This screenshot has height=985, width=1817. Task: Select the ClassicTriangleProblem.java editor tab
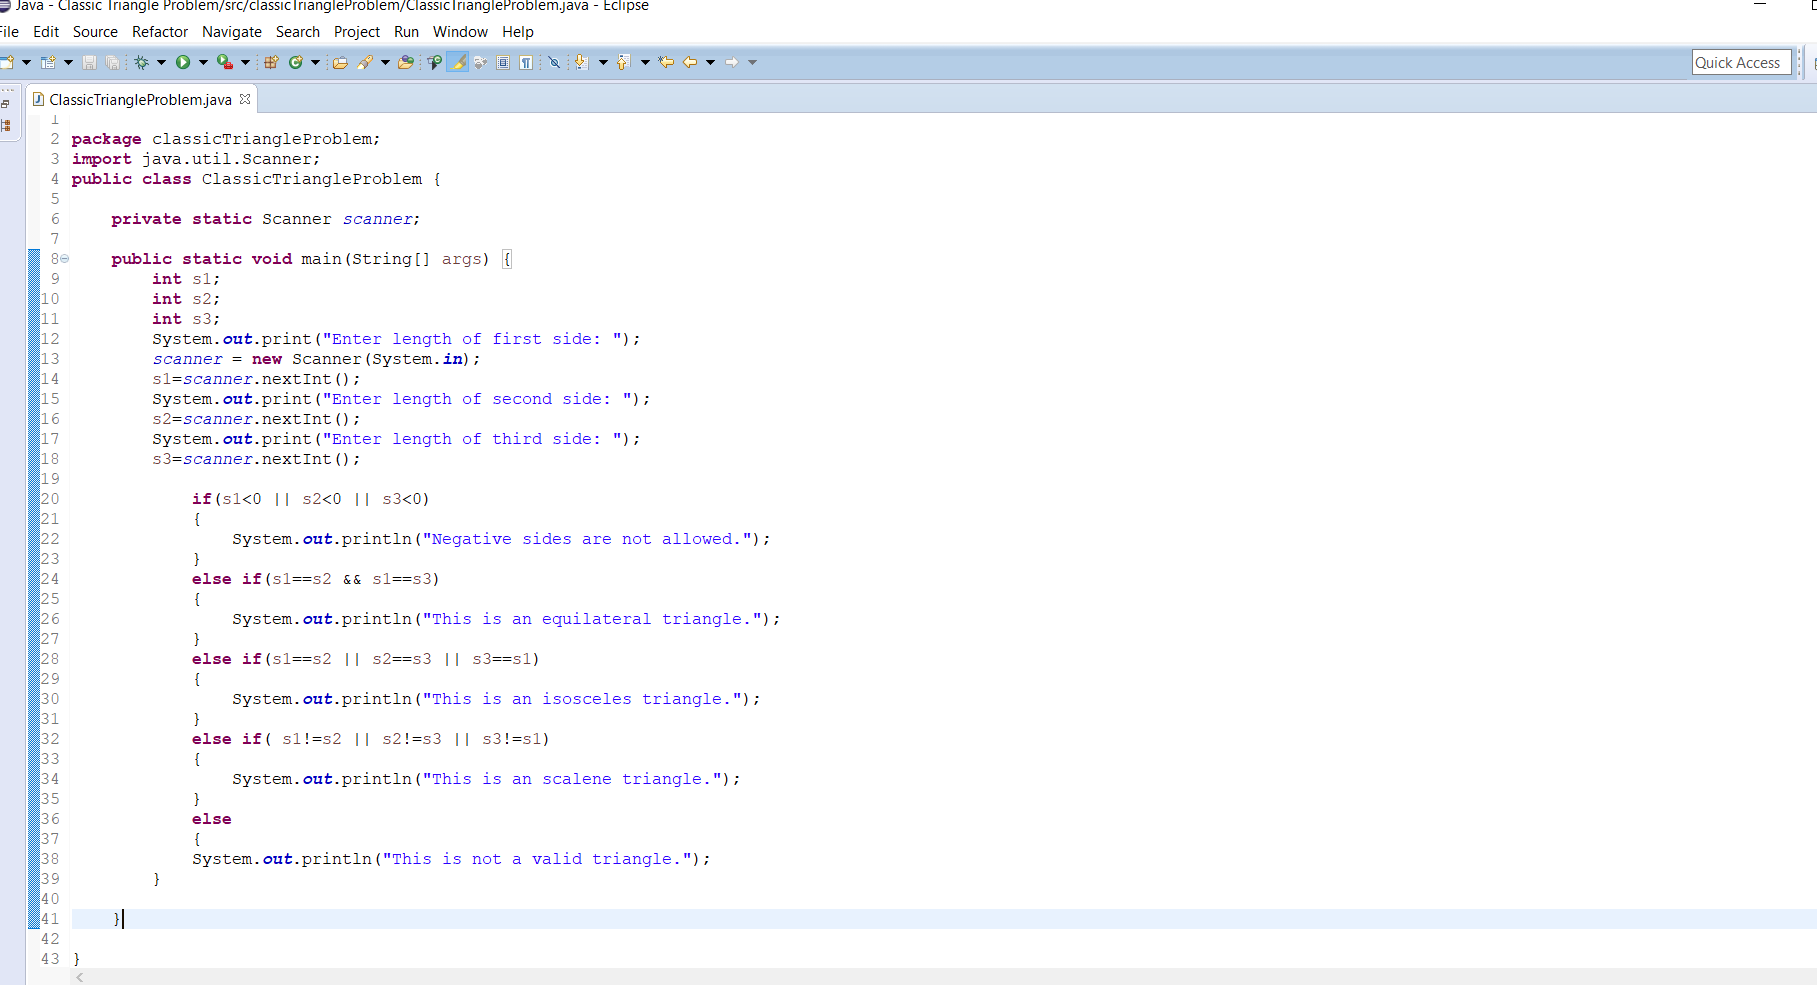tap(140, 99)
